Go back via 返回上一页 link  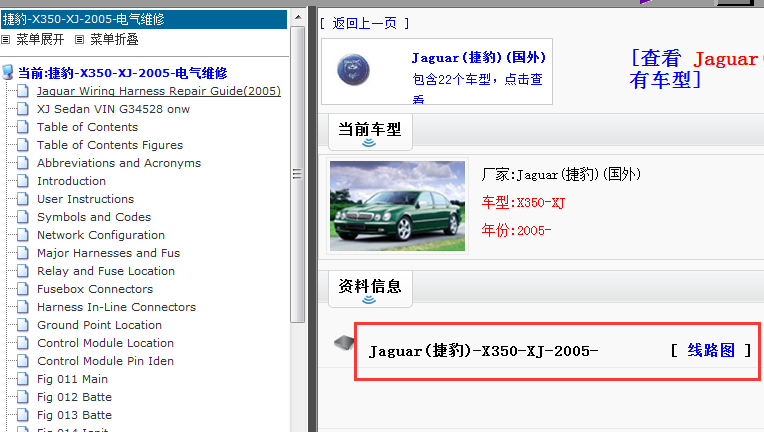pos(364,23)
